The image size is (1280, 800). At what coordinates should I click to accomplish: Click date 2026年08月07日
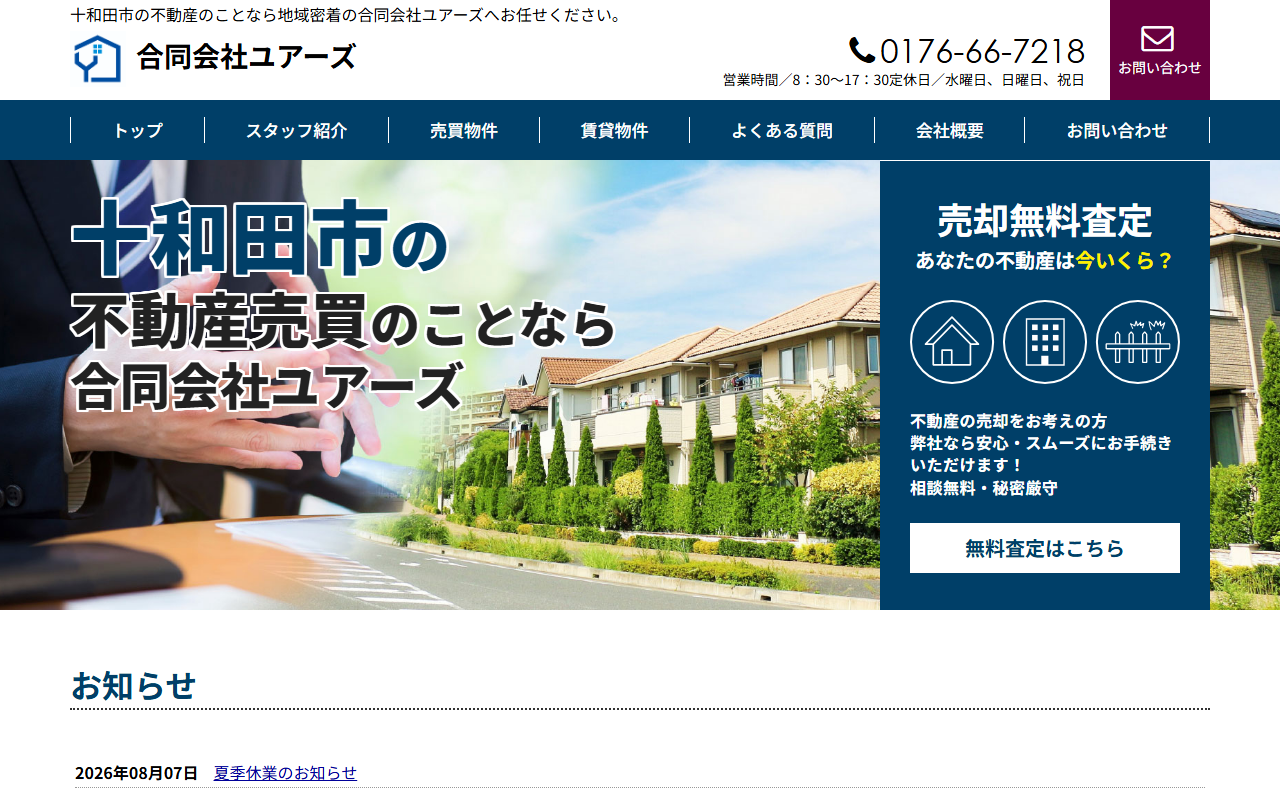137,773
